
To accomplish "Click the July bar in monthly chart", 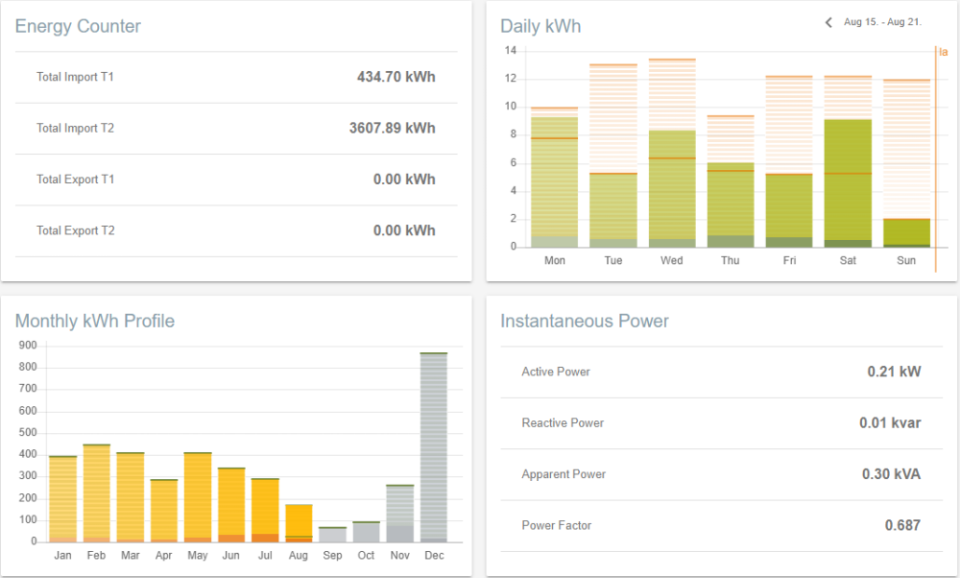I will tap(265, 511).
